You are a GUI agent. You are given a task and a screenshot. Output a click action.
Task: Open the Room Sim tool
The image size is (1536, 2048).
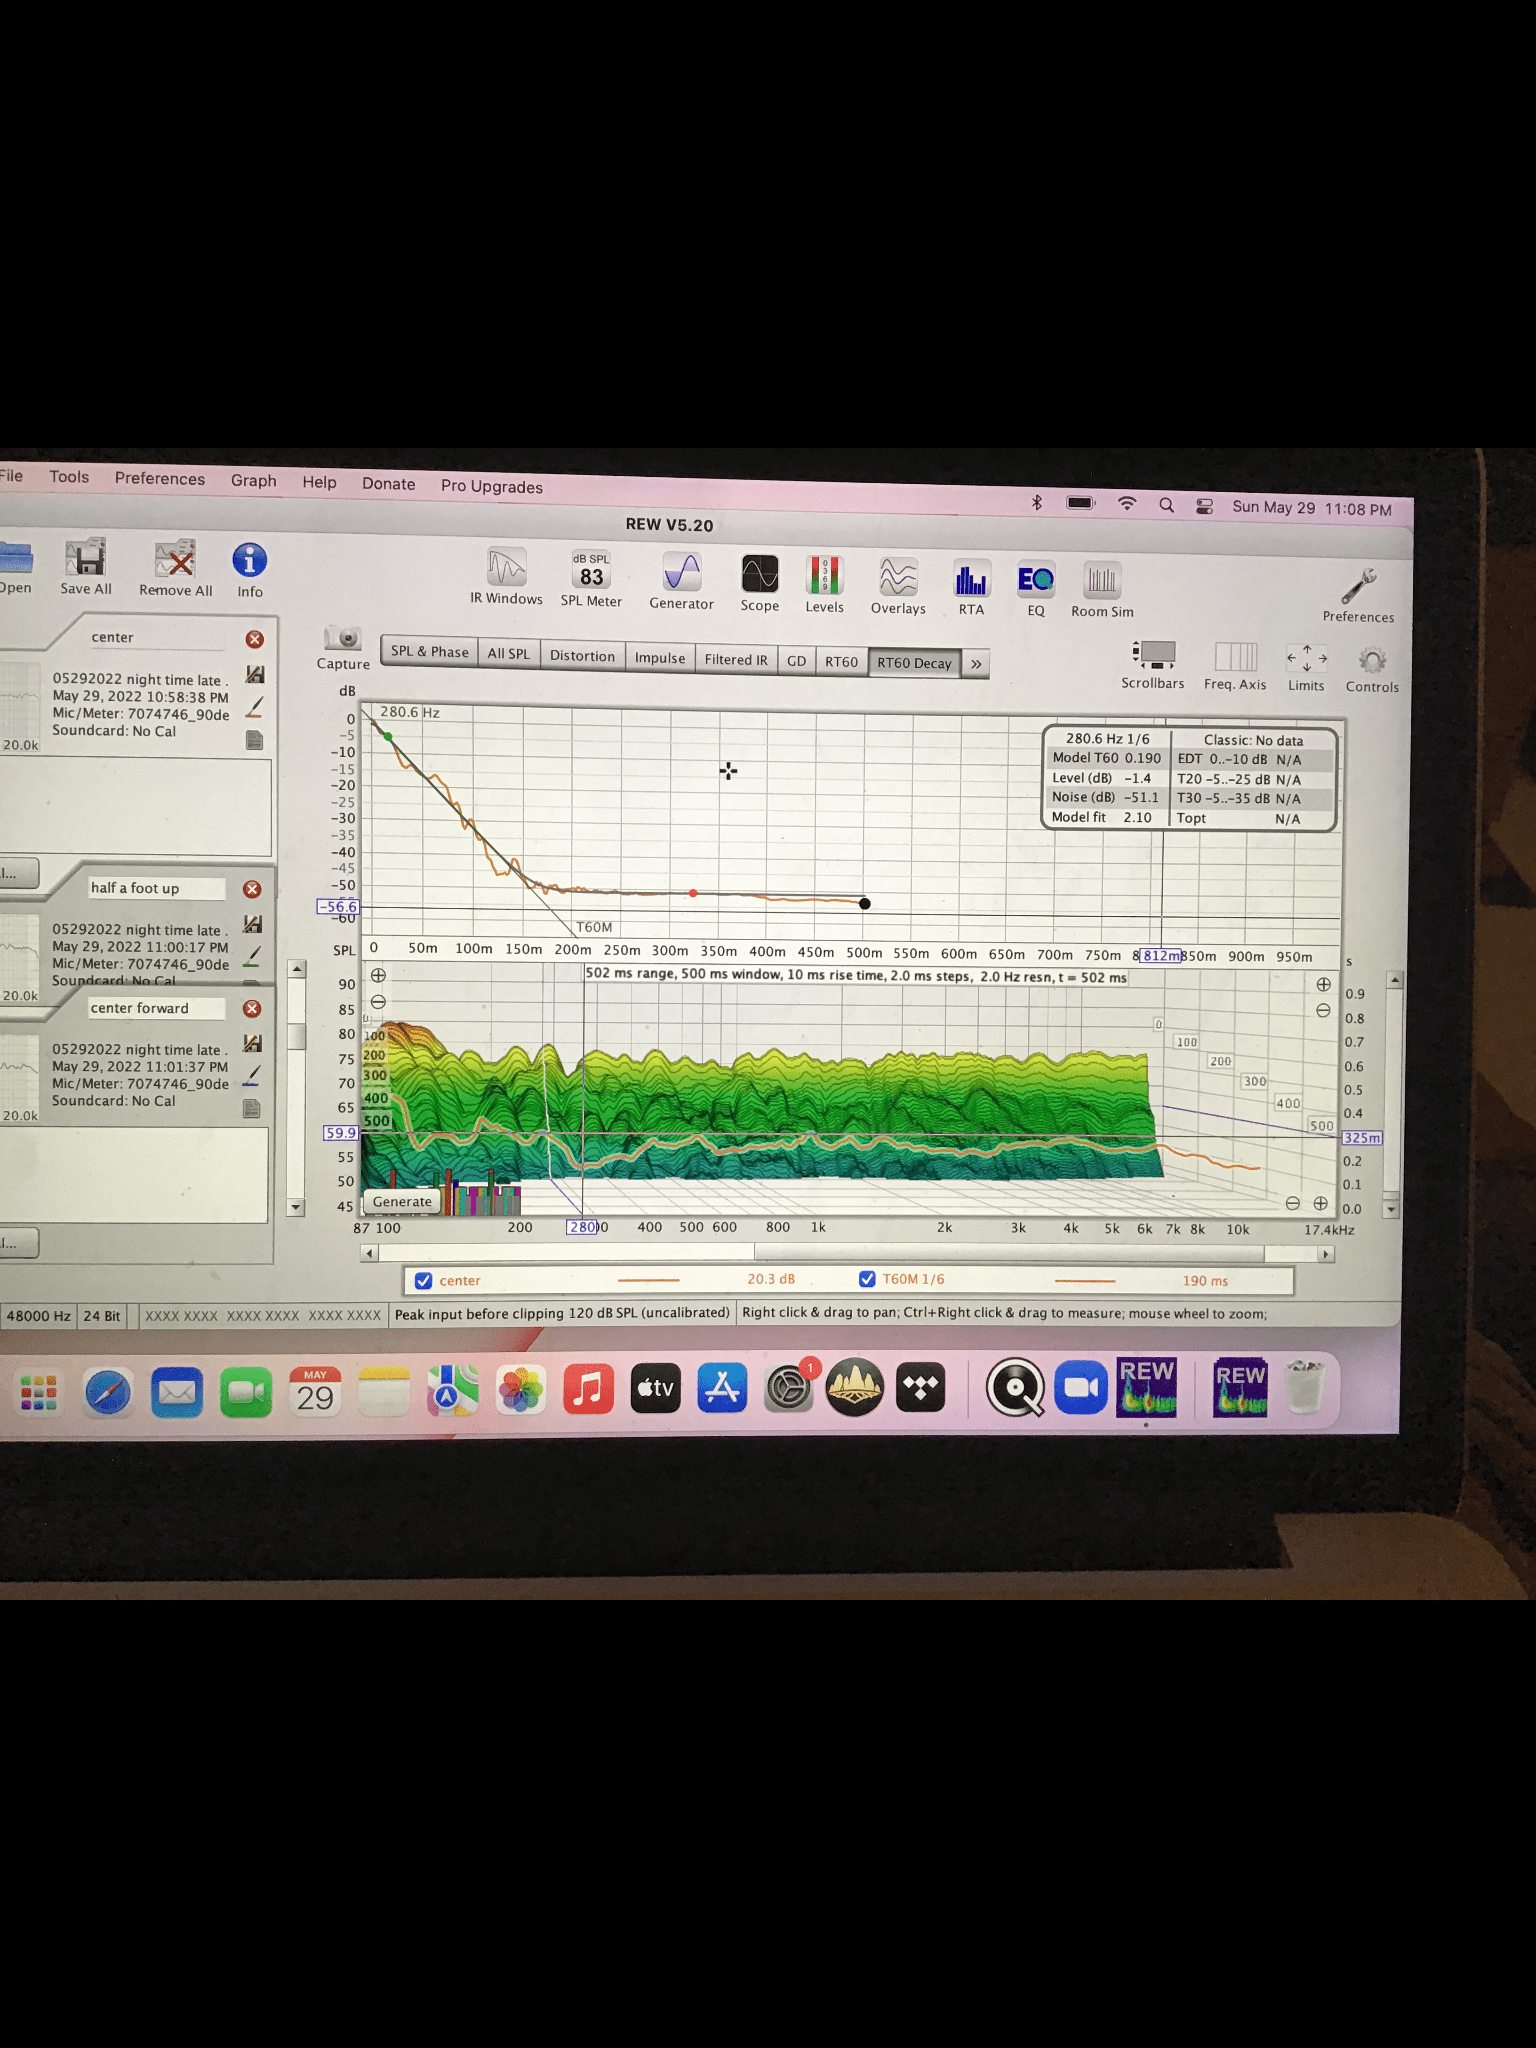click(1102, 581)
